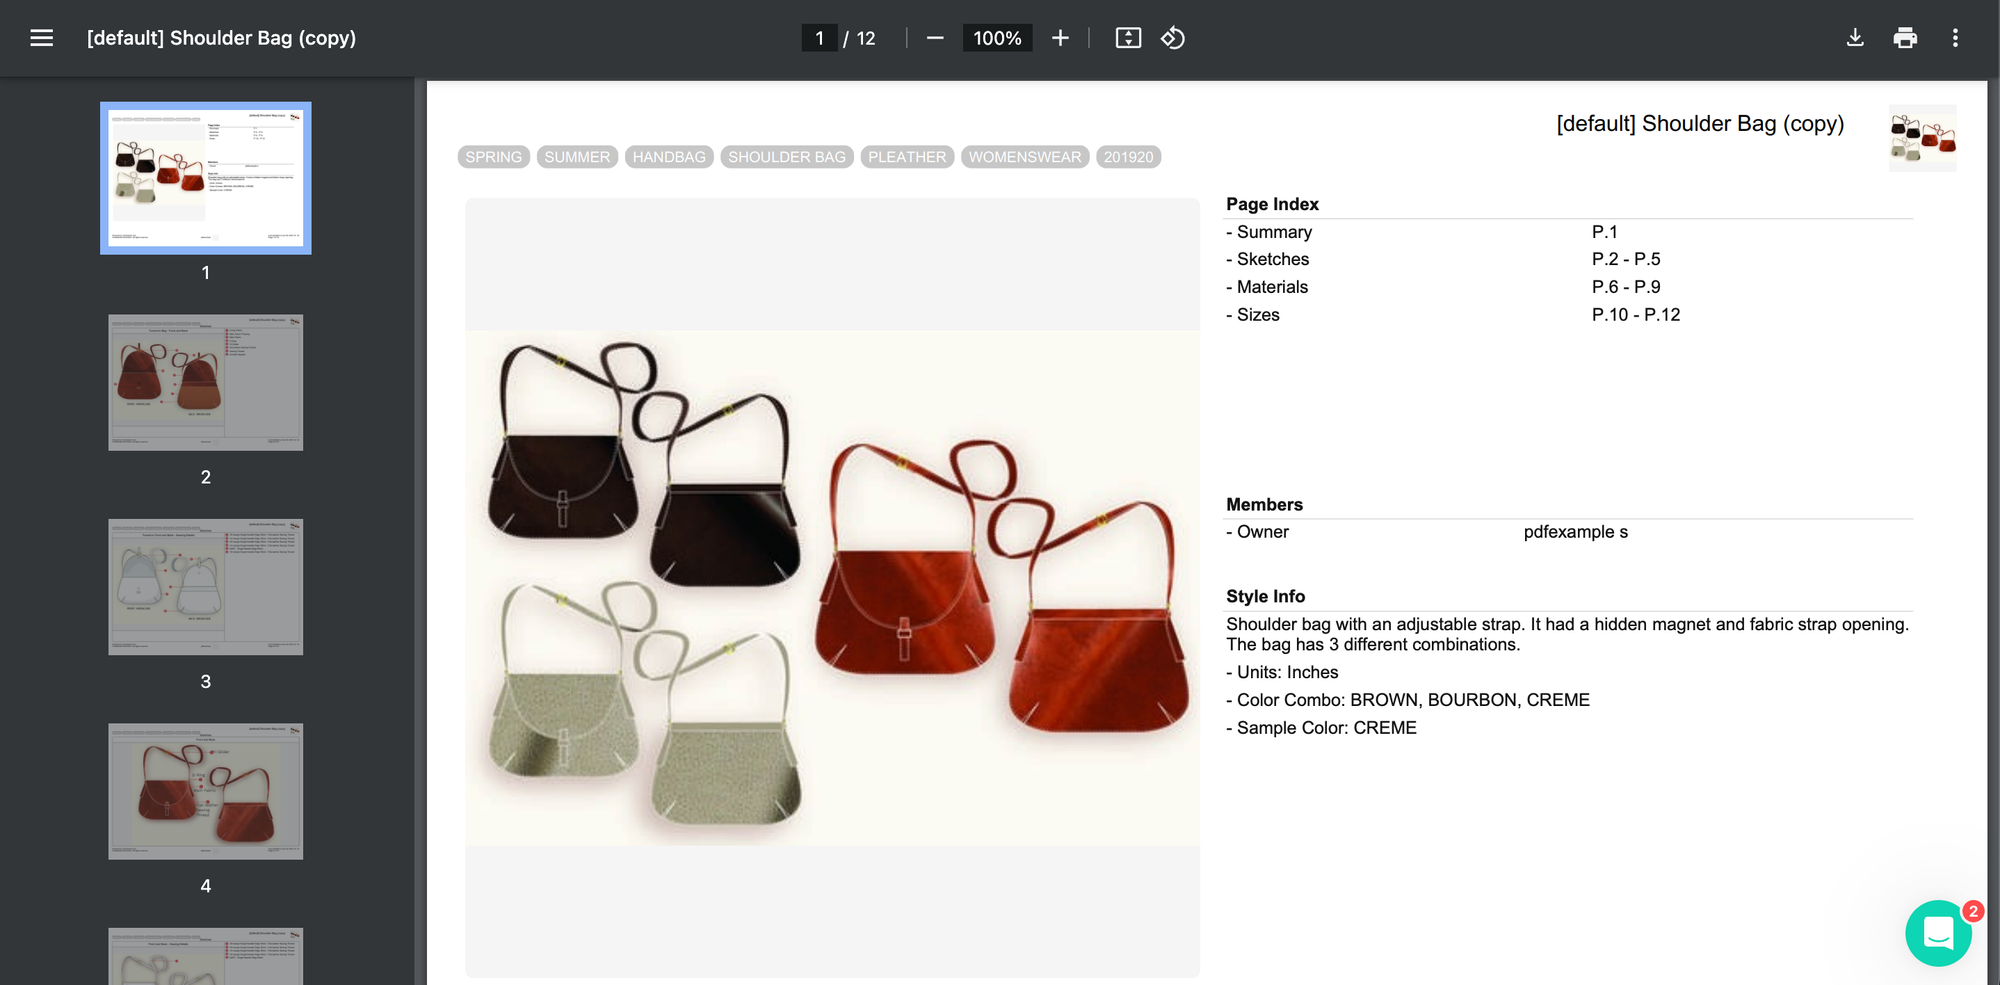
Task: Click the '- Owner' label
Action: (1257, 532)
